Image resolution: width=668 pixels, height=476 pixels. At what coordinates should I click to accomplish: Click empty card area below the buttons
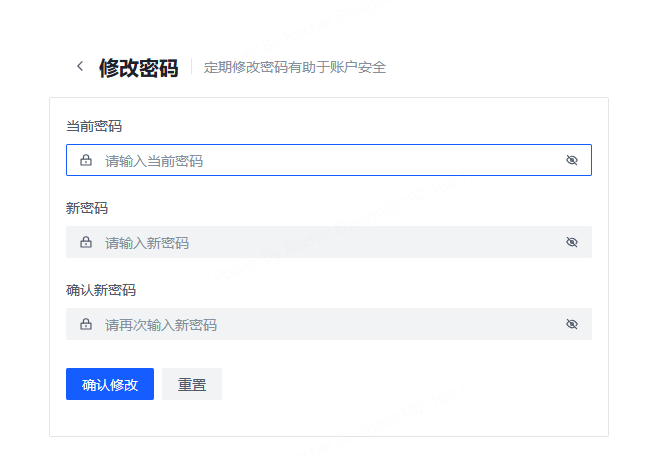pyautogui.click(x=330, y=418)
